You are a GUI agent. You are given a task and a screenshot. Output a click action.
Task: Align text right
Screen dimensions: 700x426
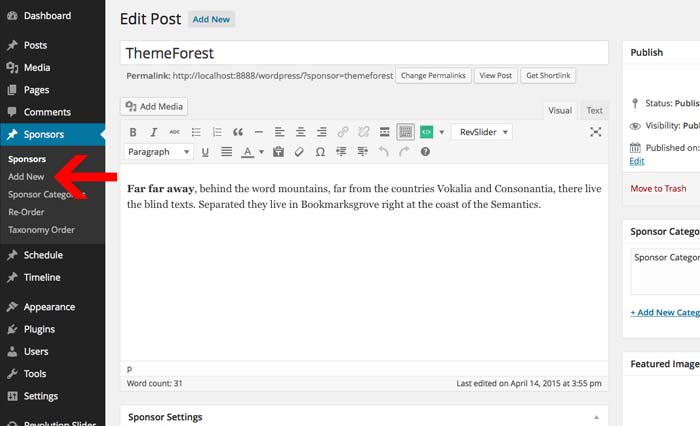(x=321, y=132)
